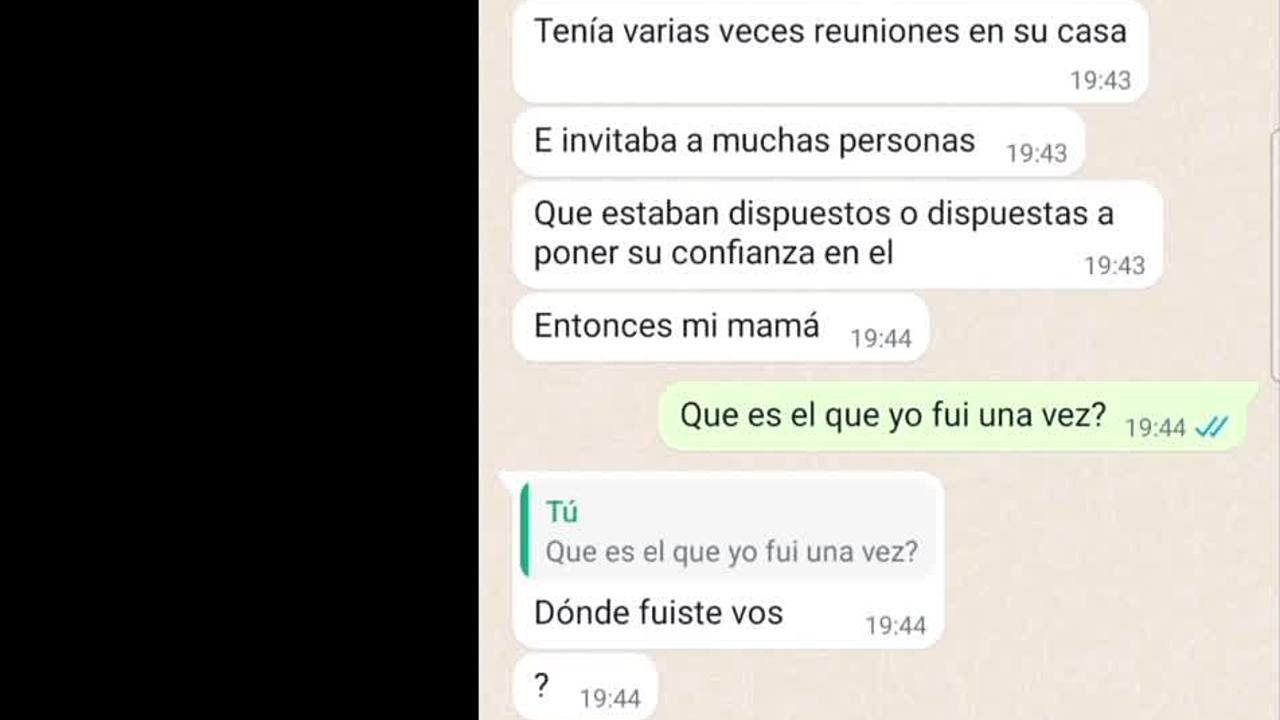The height and width of the screenshot is (720, 1280).
Task: Tap the 19:43 timestamp beside 'E invitaba a muchas personas'
Action: (x=1036, y=153)
